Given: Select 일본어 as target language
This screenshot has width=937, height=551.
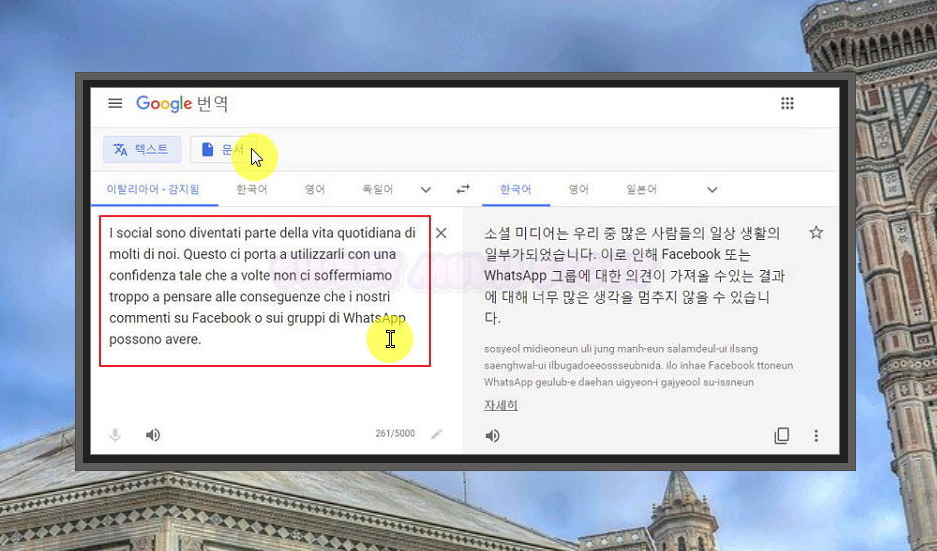Looking at the screenshot, I should pyautogui.click(x=641, y=189).
